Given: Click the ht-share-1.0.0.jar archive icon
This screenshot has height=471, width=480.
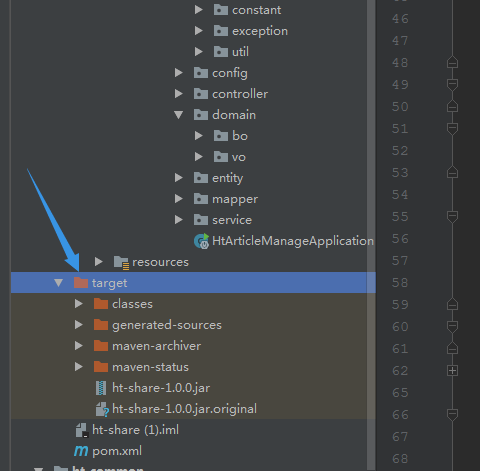Looking at the screenshot, I should [101, 388].
